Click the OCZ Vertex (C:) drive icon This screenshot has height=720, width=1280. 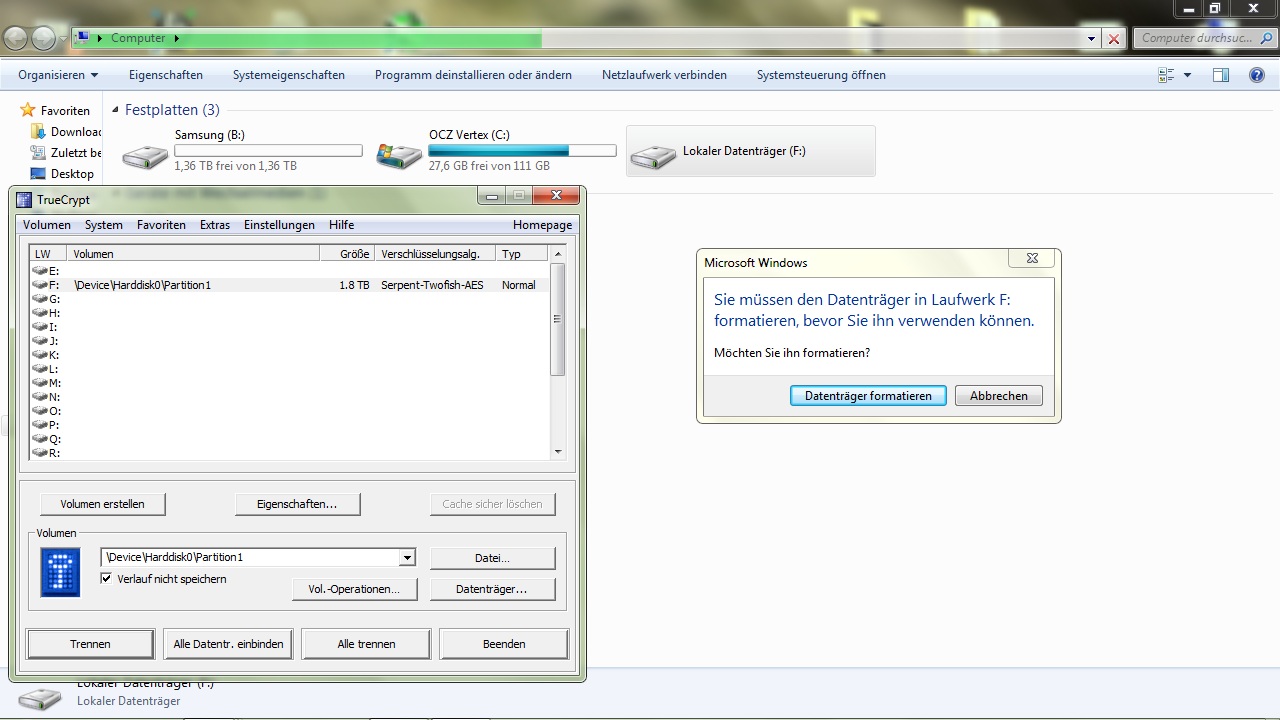point(399,156)
